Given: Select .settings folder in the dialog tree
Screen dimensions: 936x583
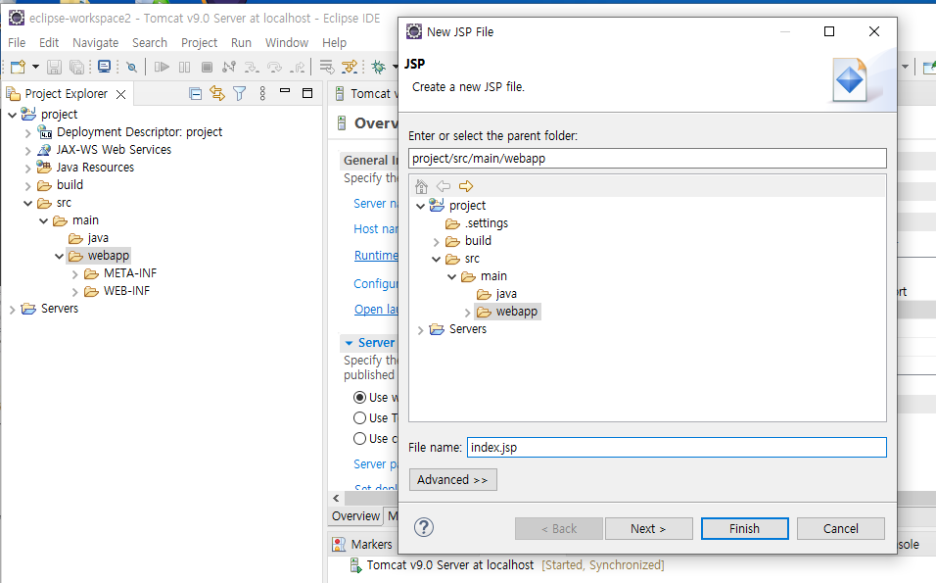Looking at the screenshot, I should (x=477, y=223).
